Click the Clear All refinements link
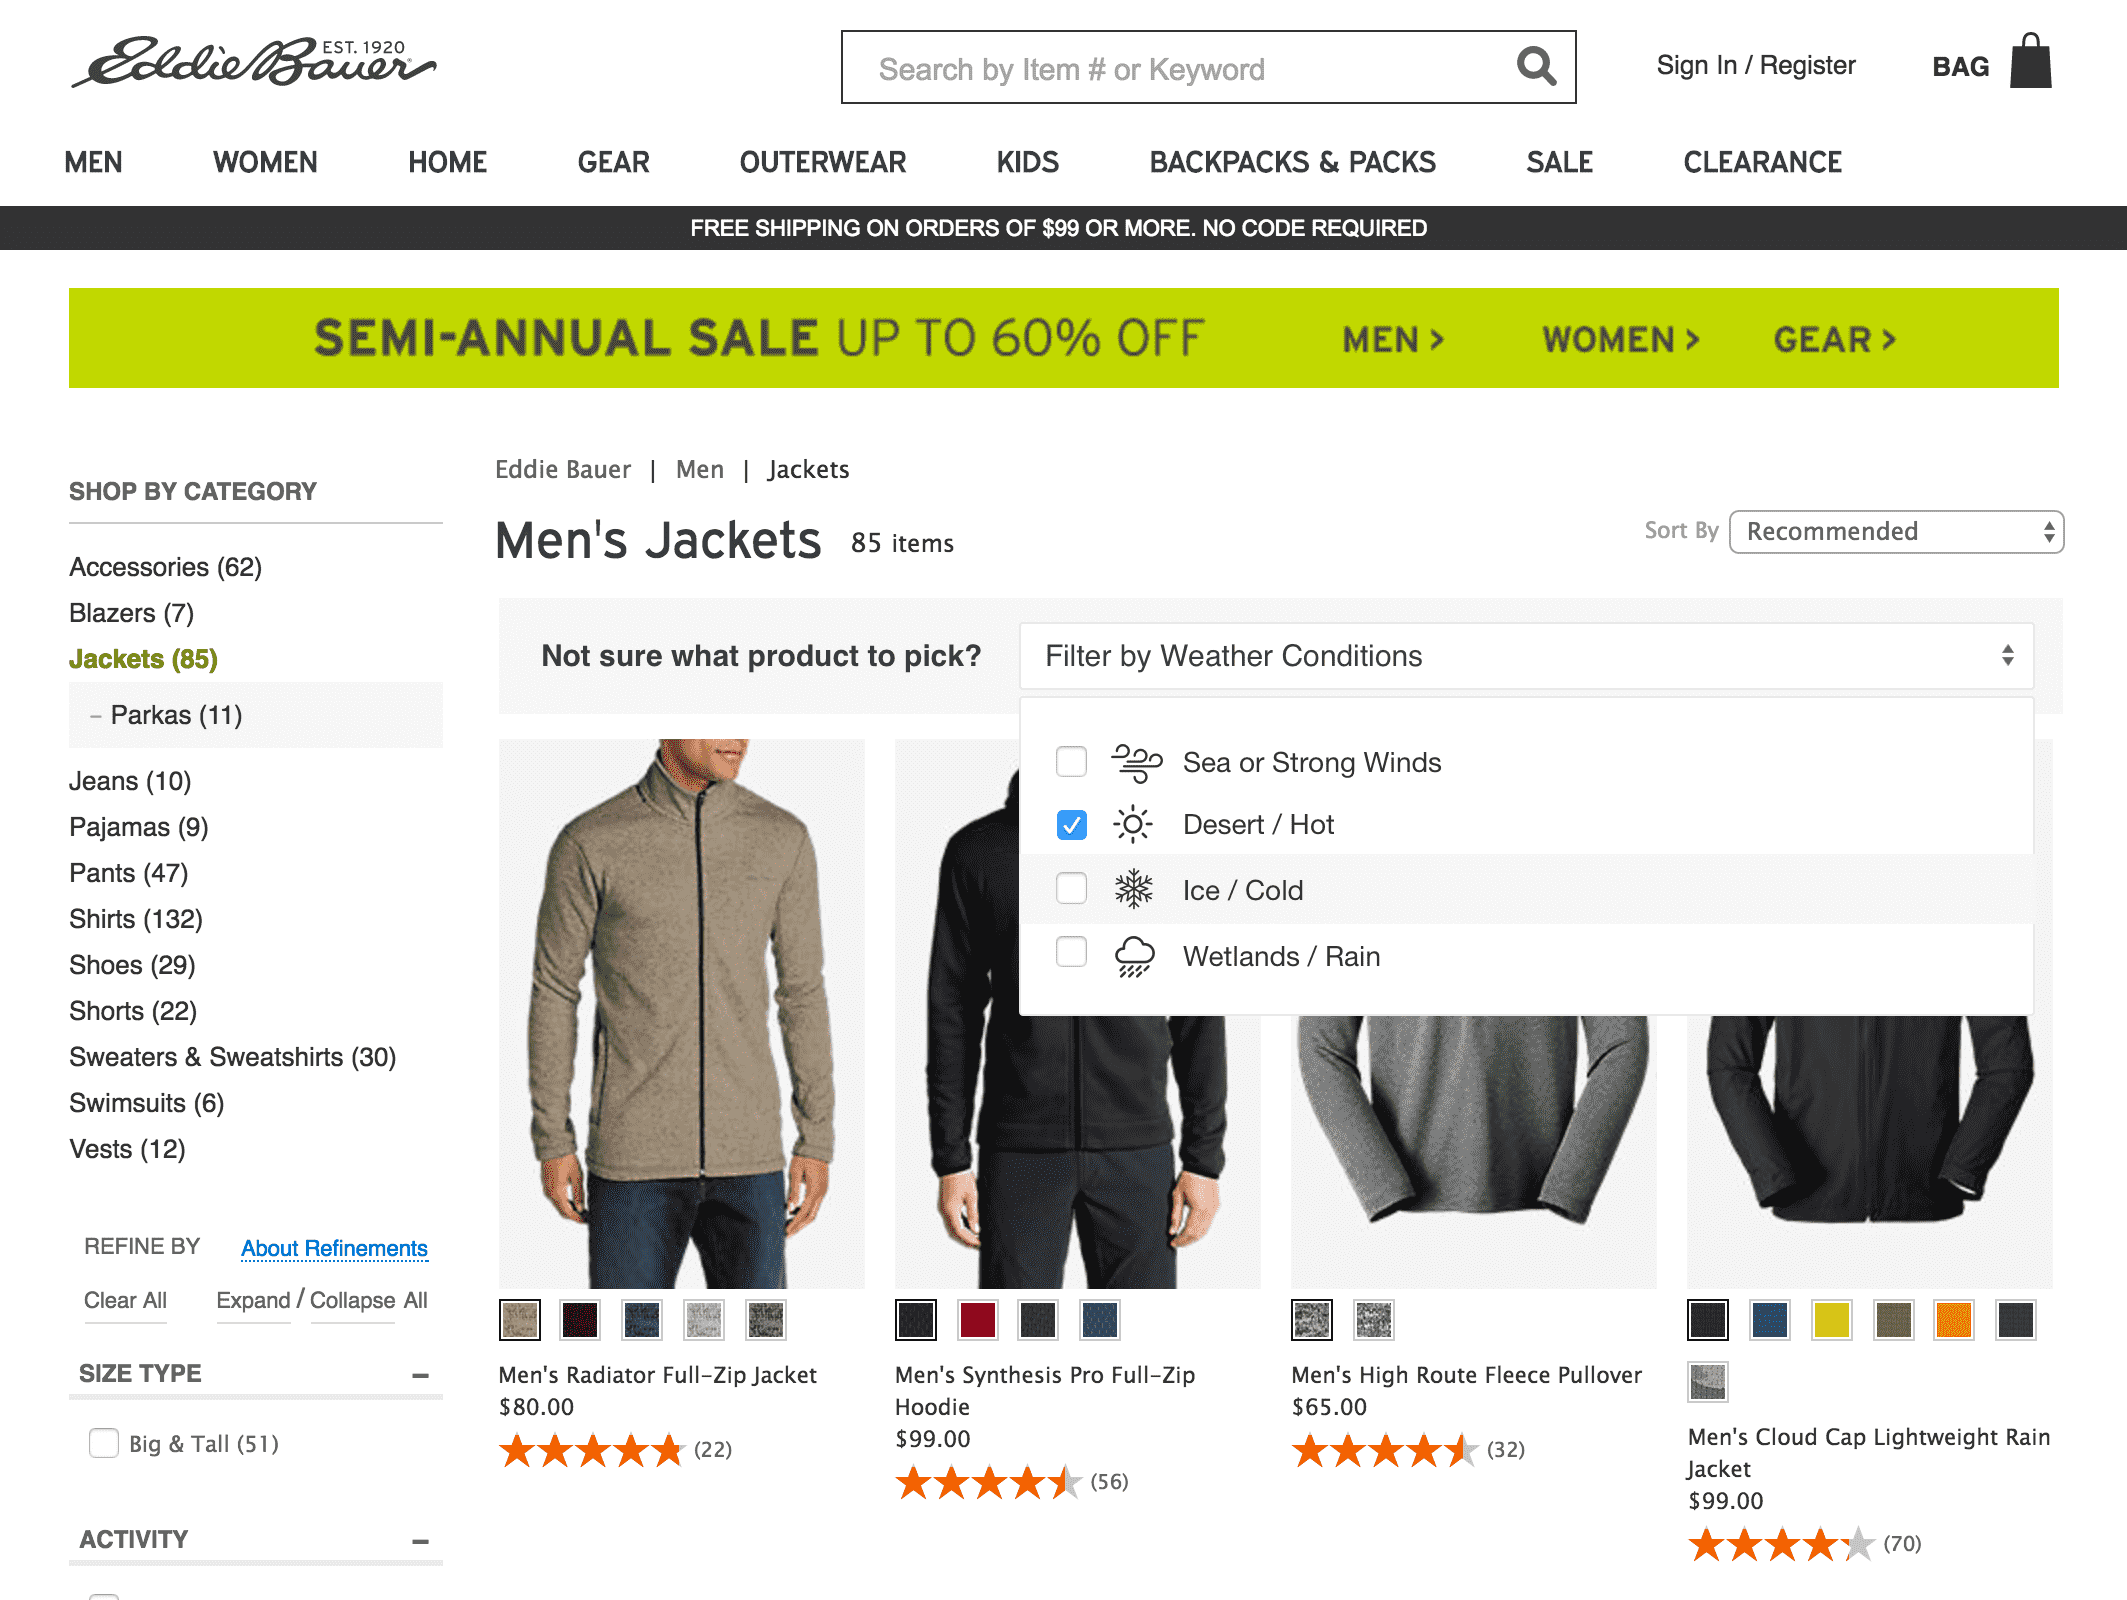Screen dimensions: 2127x1600 click(x=125, y=1300)
